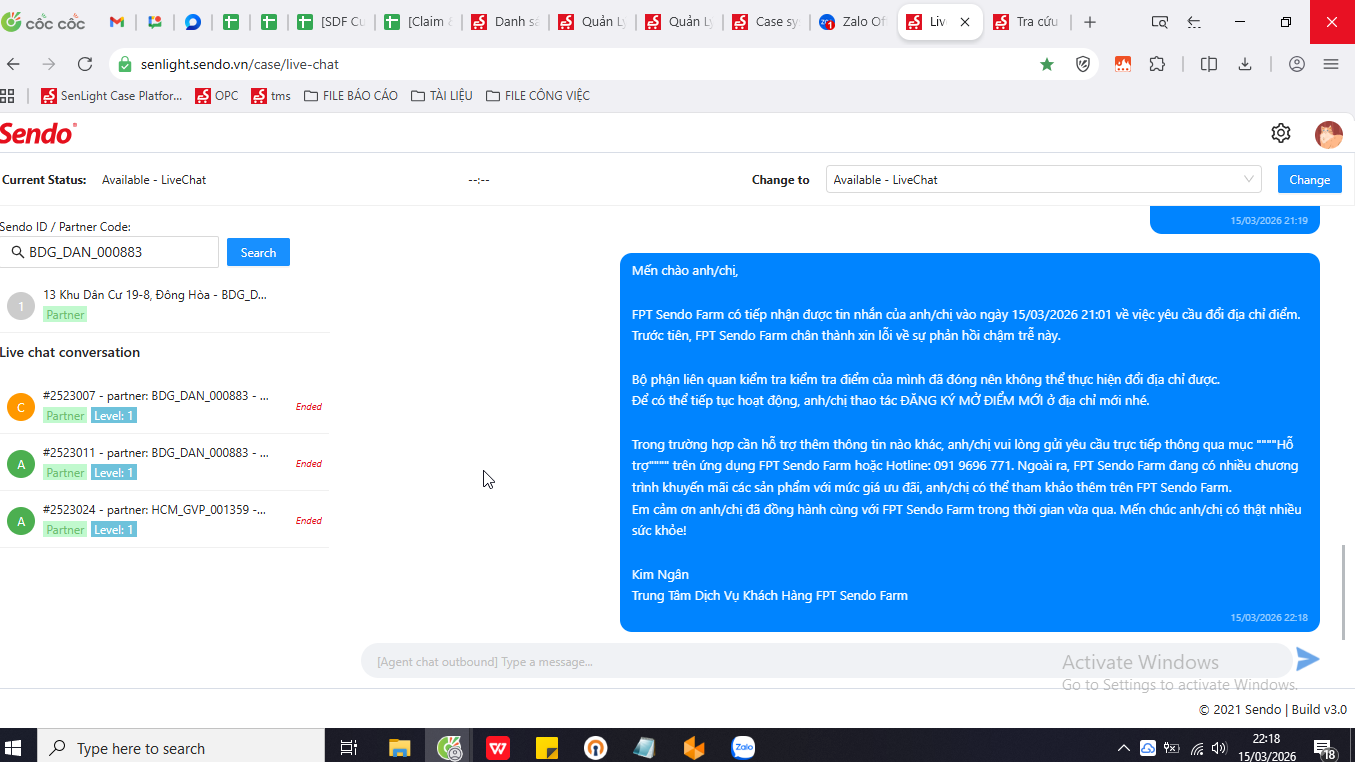Open a new browser tab
Image resolution: width=1355 pixels, height=762 pixels.
1090,22
